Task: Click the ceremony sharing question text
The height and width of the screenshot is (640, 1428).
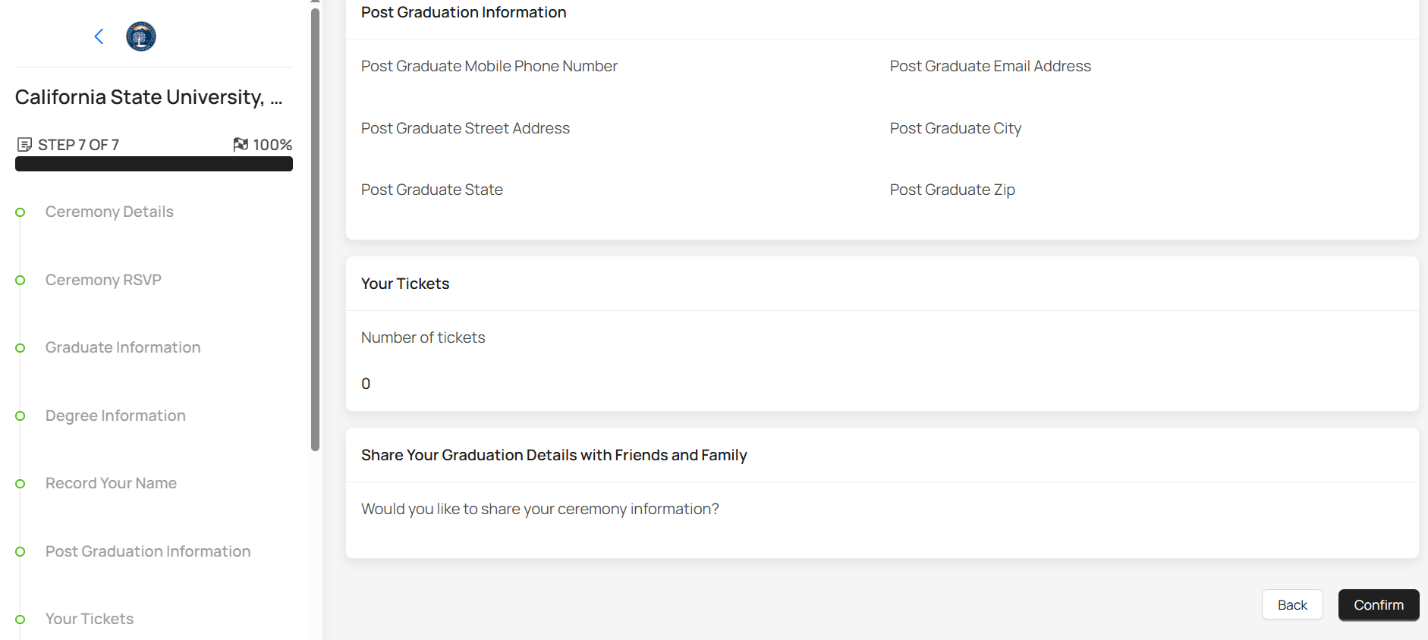Action: pos(540,508)
